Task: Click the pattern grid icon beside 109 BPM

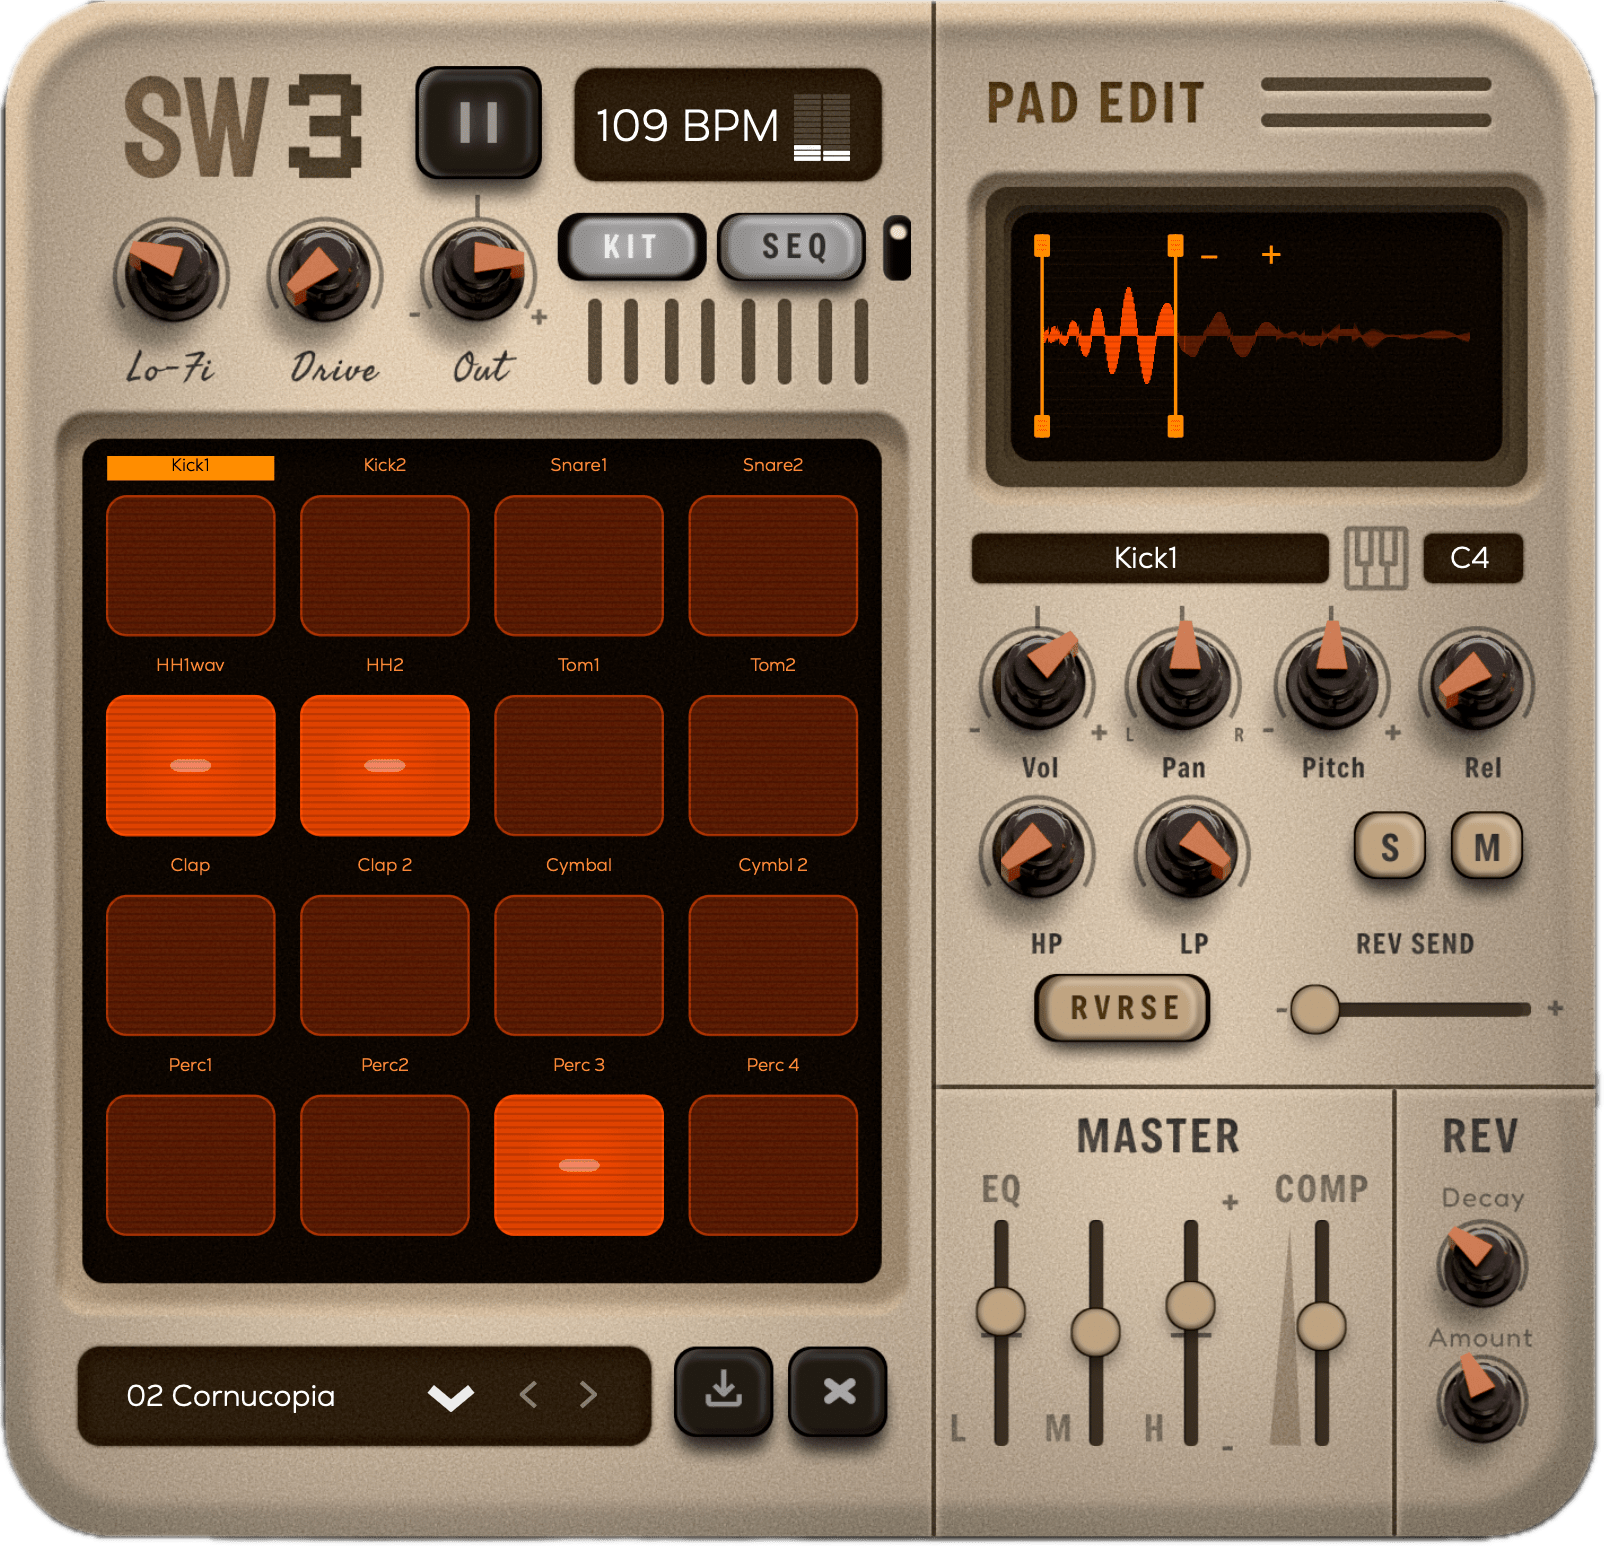Action: [x=822, y=126]
